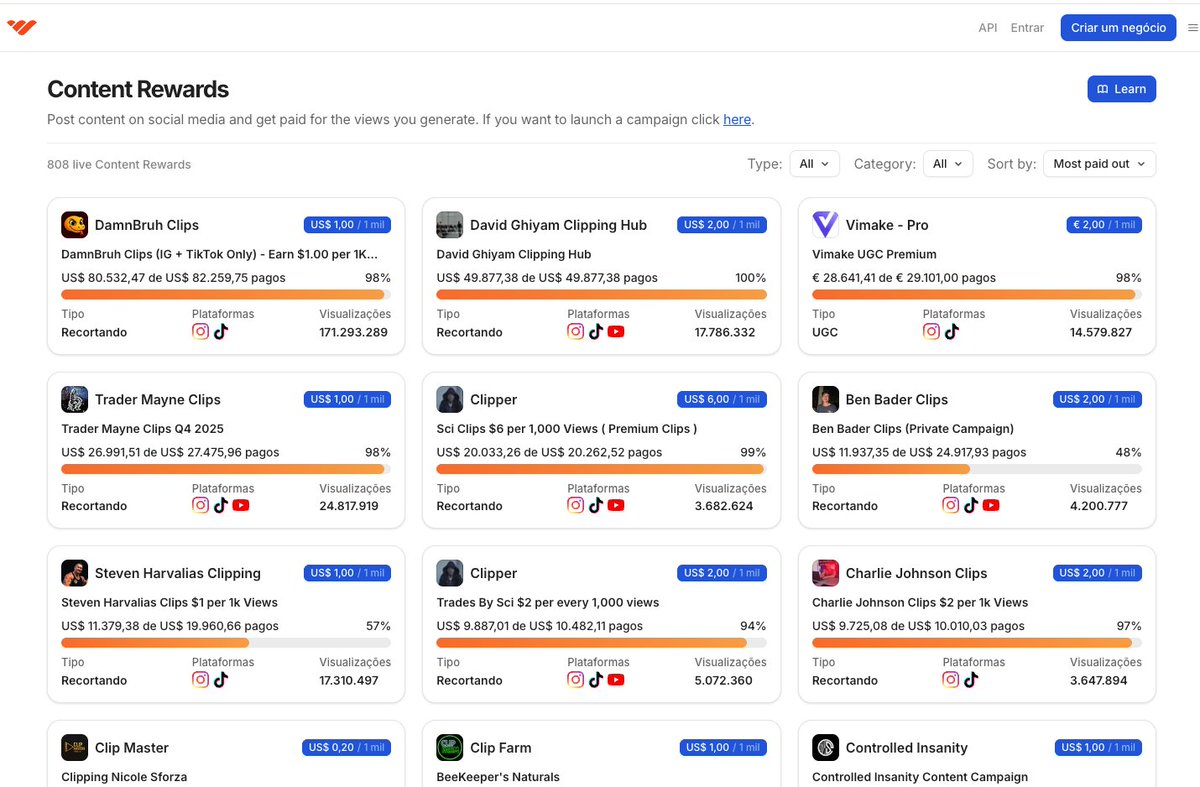Click '808 live Content Rewards' text
Screen dimensions: 1200x787
click(119, 164)
